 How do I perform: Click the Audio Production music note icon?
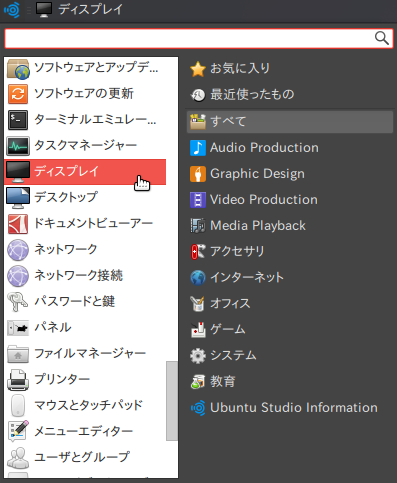click(198, 148)
